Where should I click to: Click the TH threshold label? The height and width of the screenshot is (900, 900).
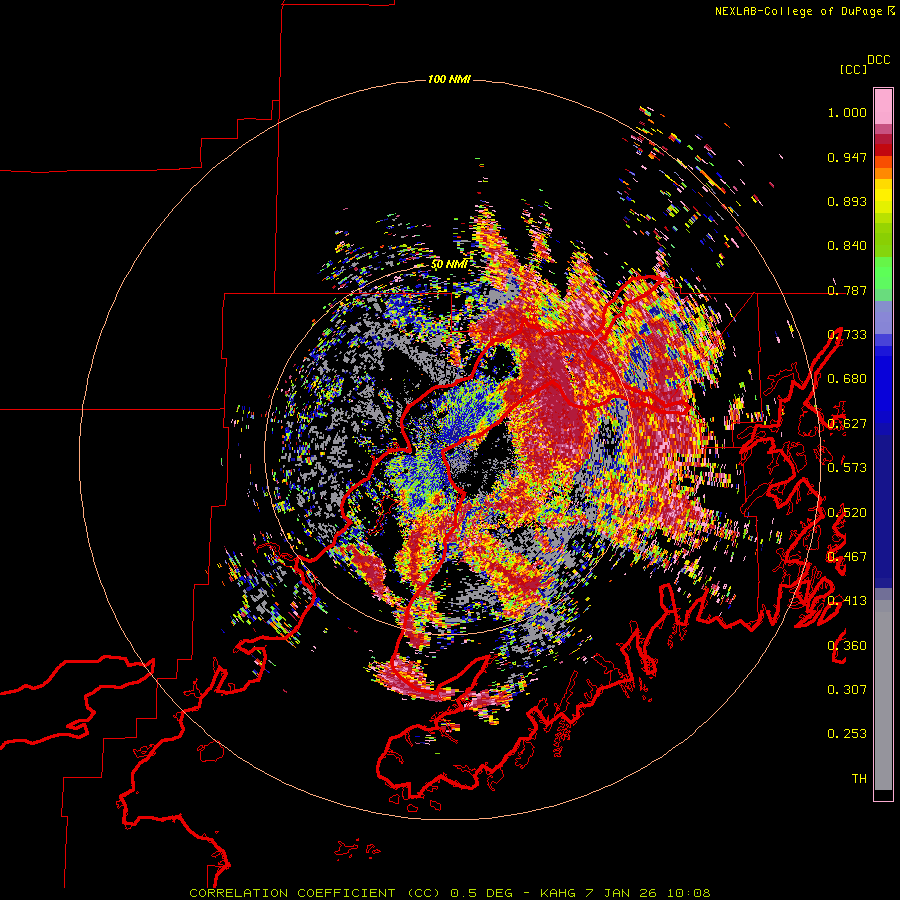pyautogui.click(x=859, y=778)
